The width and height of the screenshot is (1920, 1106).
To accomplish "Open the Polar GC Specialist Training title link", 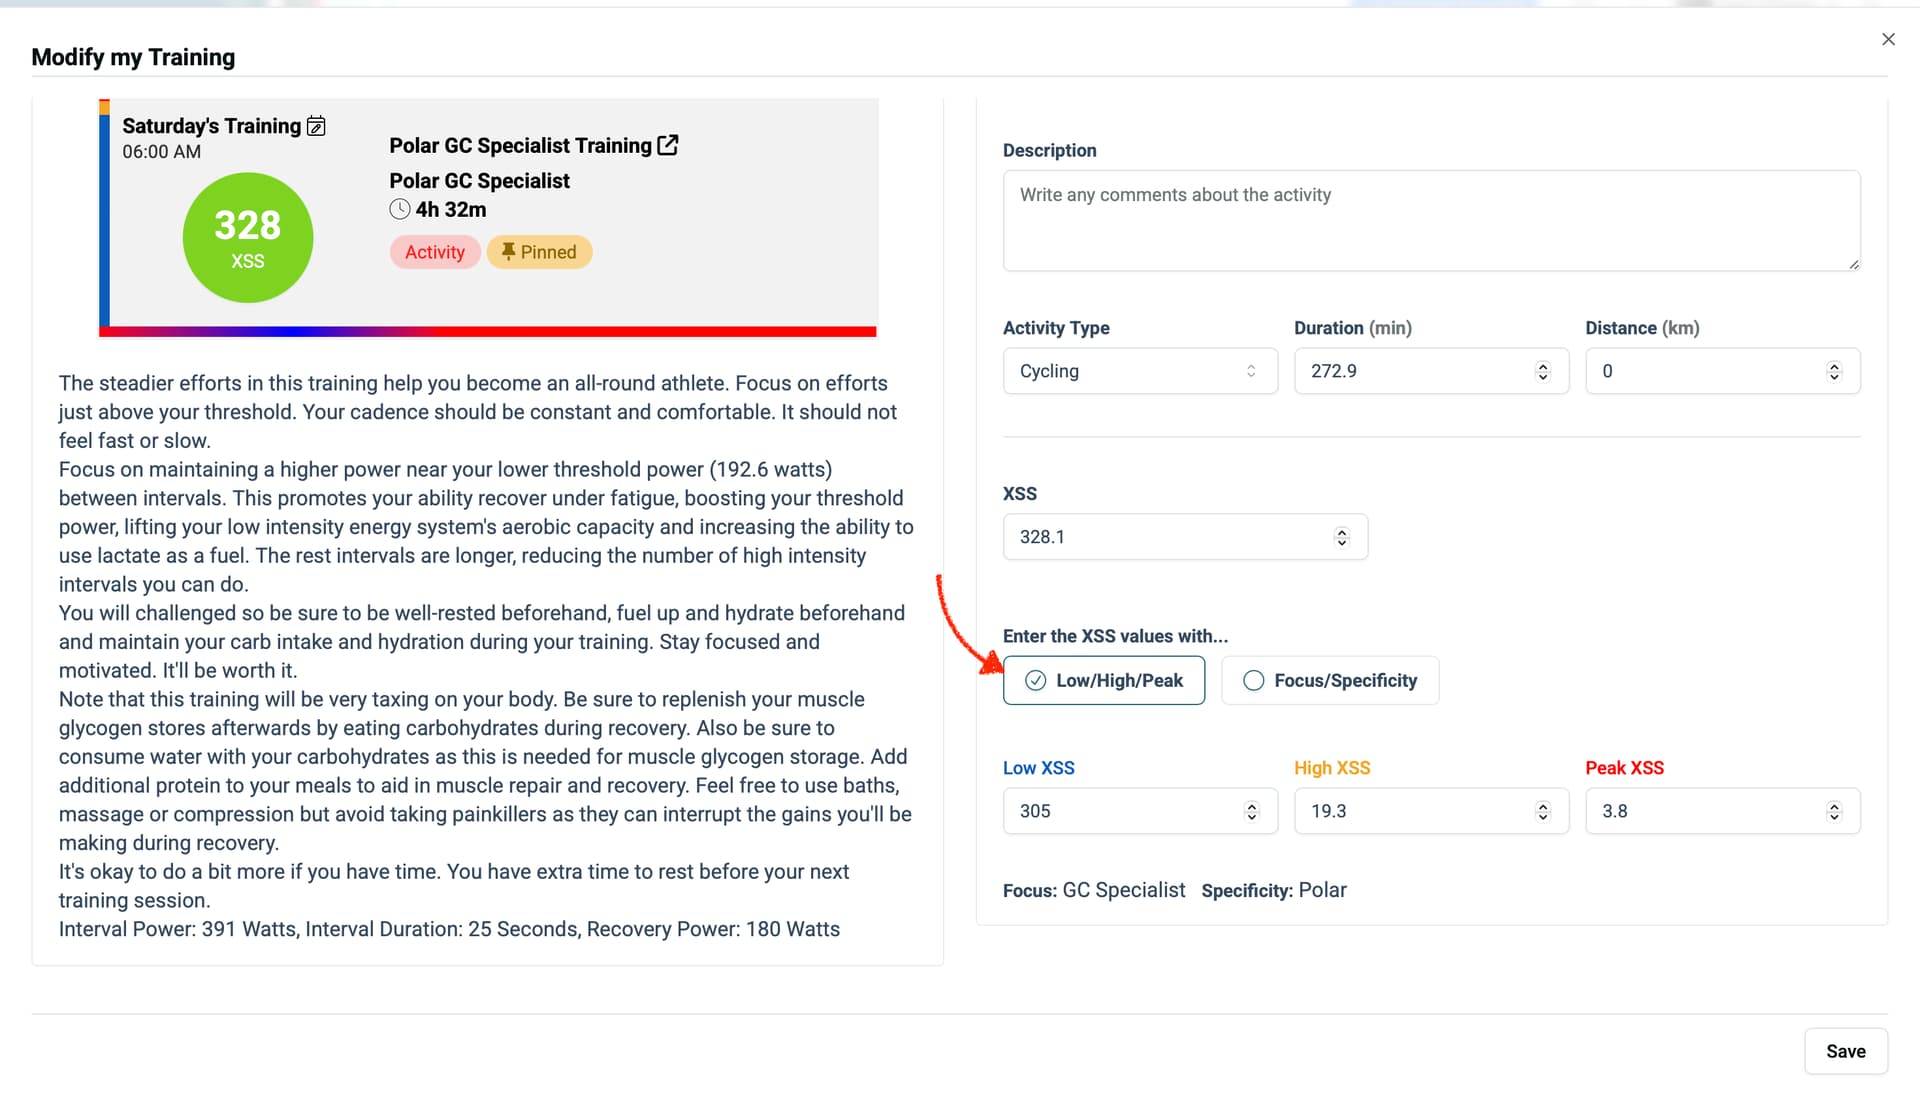I will 520,146.
